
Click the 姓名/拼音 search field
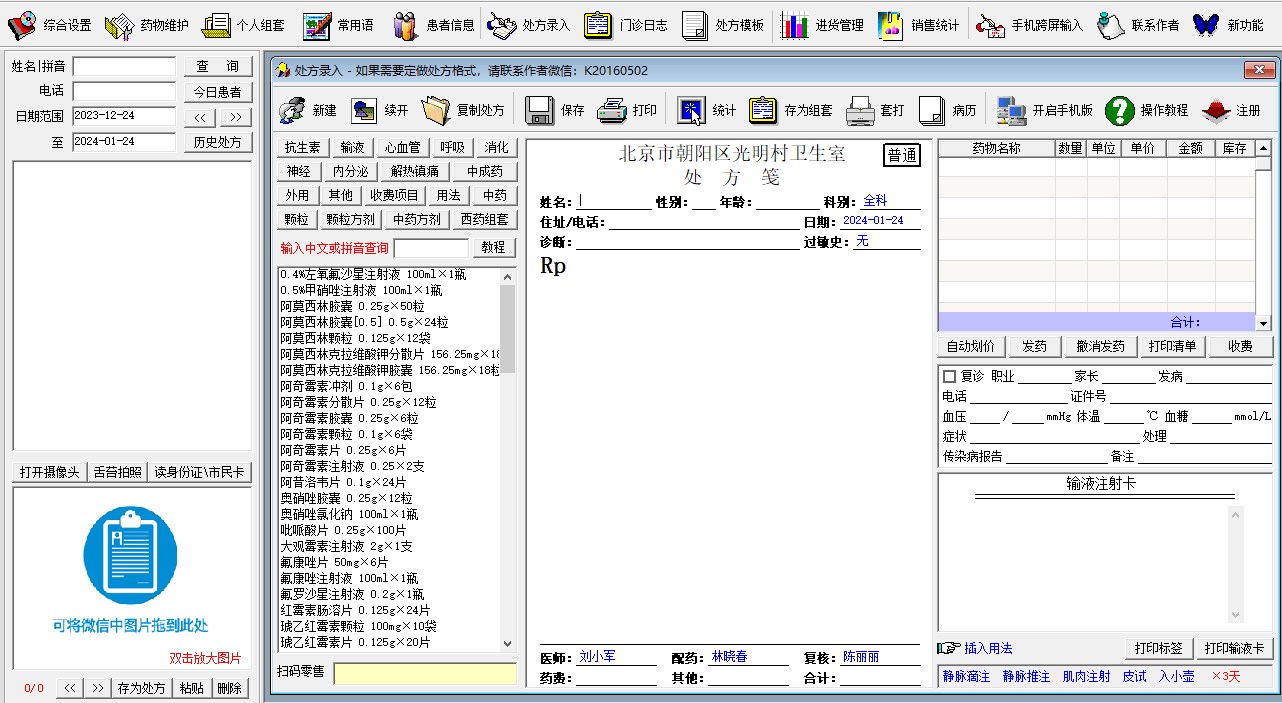tap(124, 67)
